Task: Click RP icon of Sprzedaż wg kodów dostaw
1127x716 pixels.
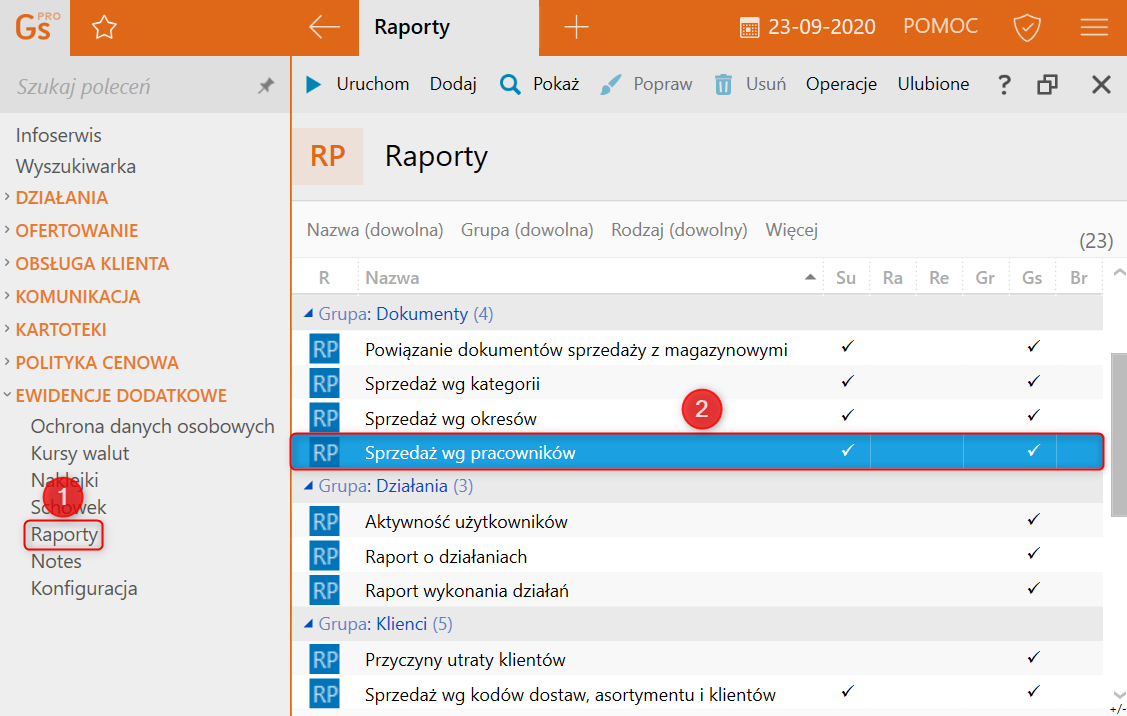Action: [x=325, y=694]
